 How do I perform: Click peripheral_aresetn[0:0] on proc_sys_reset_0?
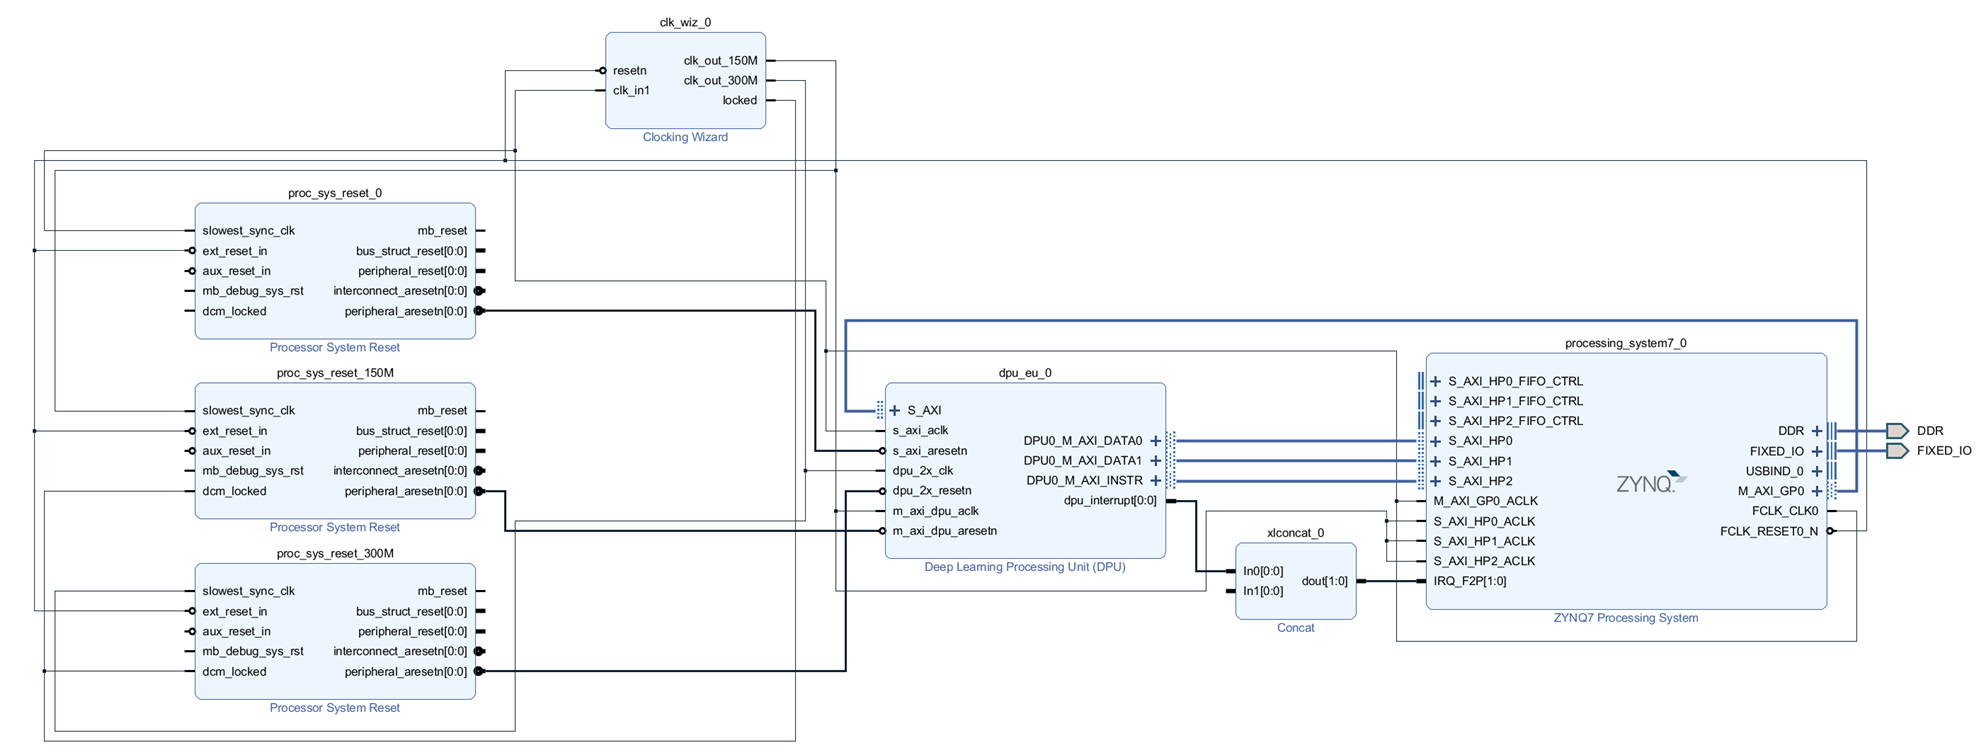(x=406, y=311)
